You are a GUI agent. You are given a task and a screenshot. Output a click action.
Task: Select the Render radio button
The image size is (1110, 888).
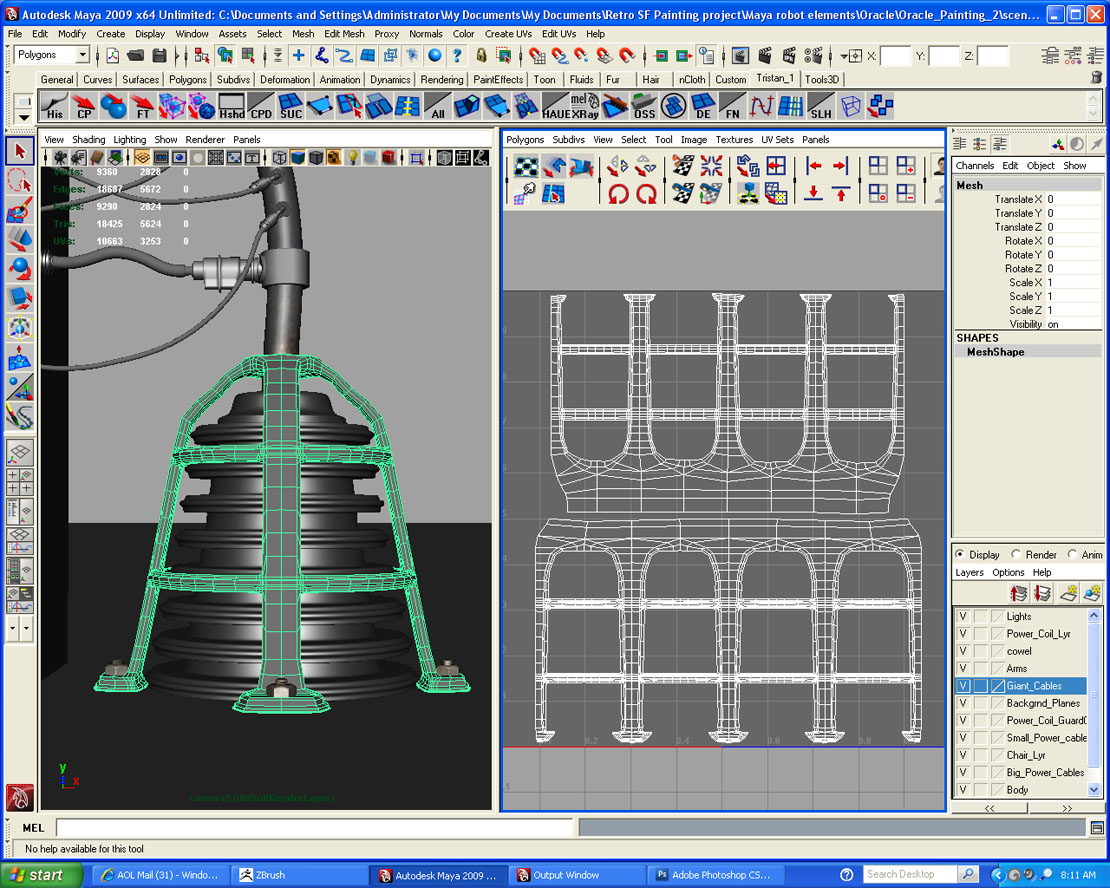1014,553
